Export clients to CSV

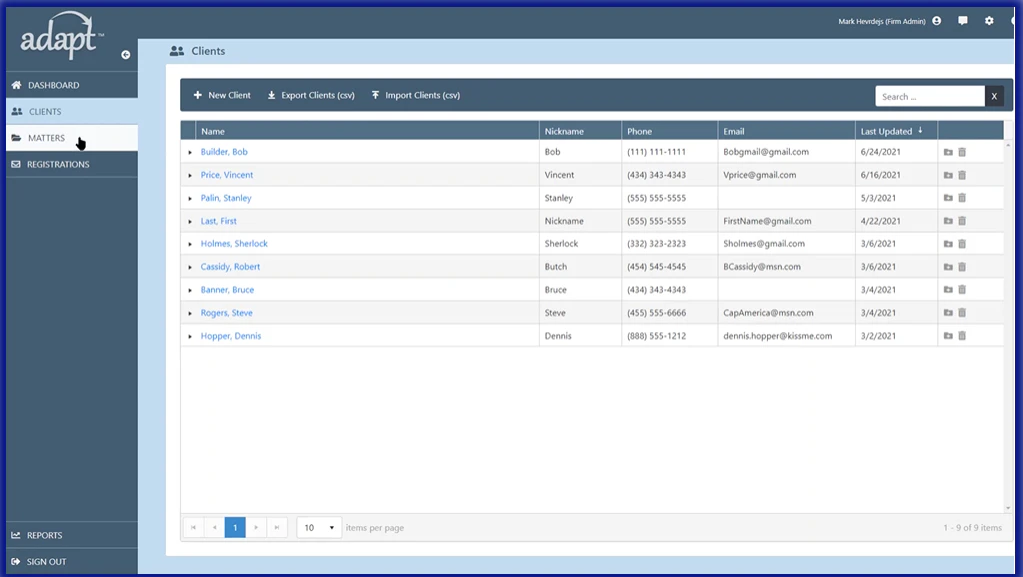(310, 95)
